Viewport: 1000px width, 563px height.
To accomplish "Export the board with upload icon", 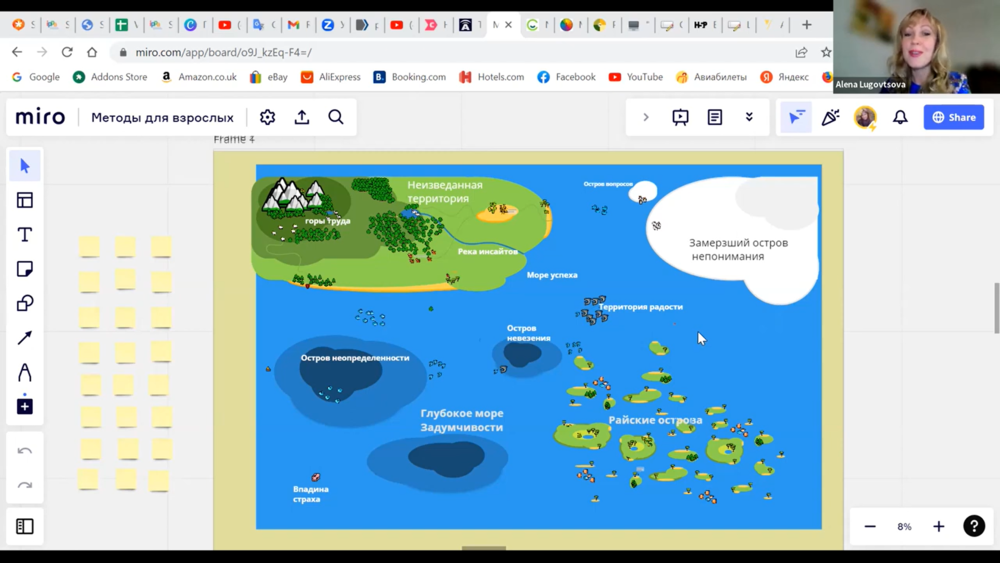I will click(302, 118).
